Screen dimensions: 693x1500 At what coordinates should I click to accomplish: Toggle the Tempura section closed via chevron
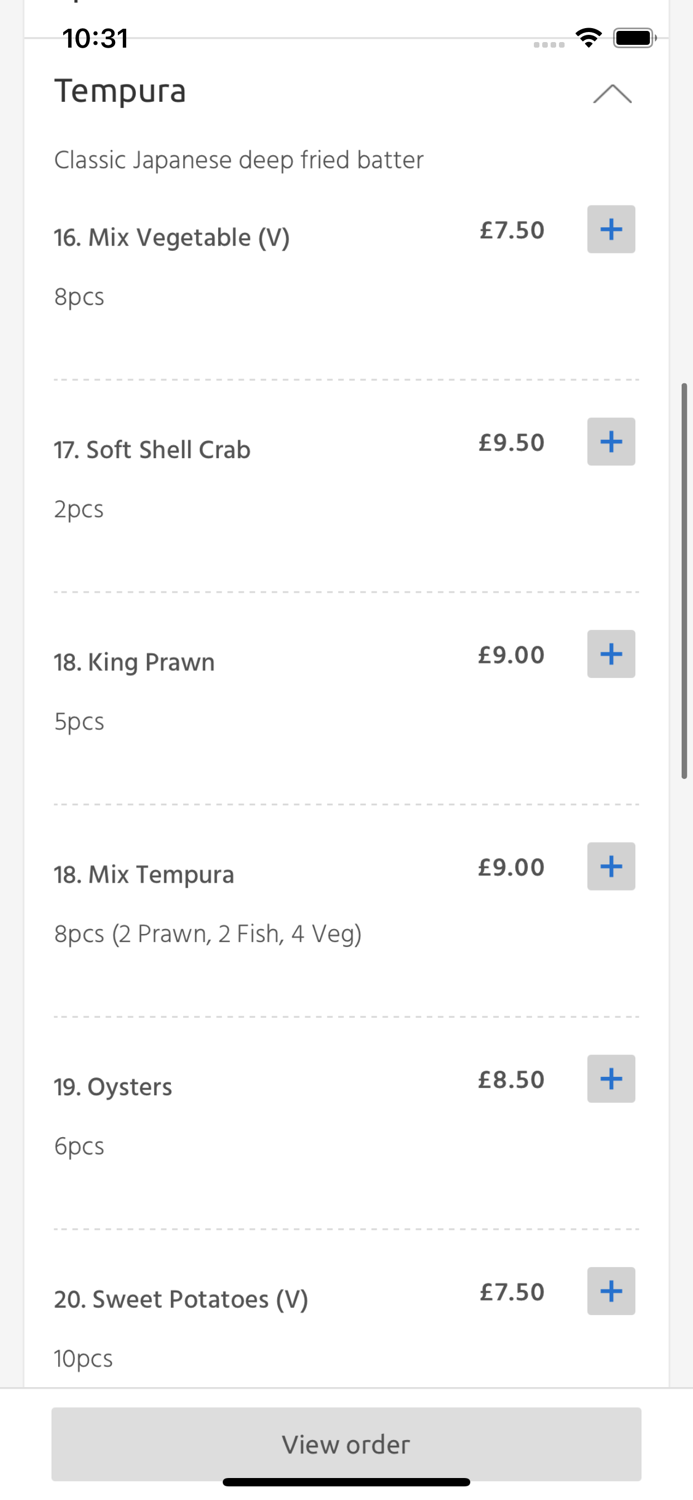tap(612, 93)
